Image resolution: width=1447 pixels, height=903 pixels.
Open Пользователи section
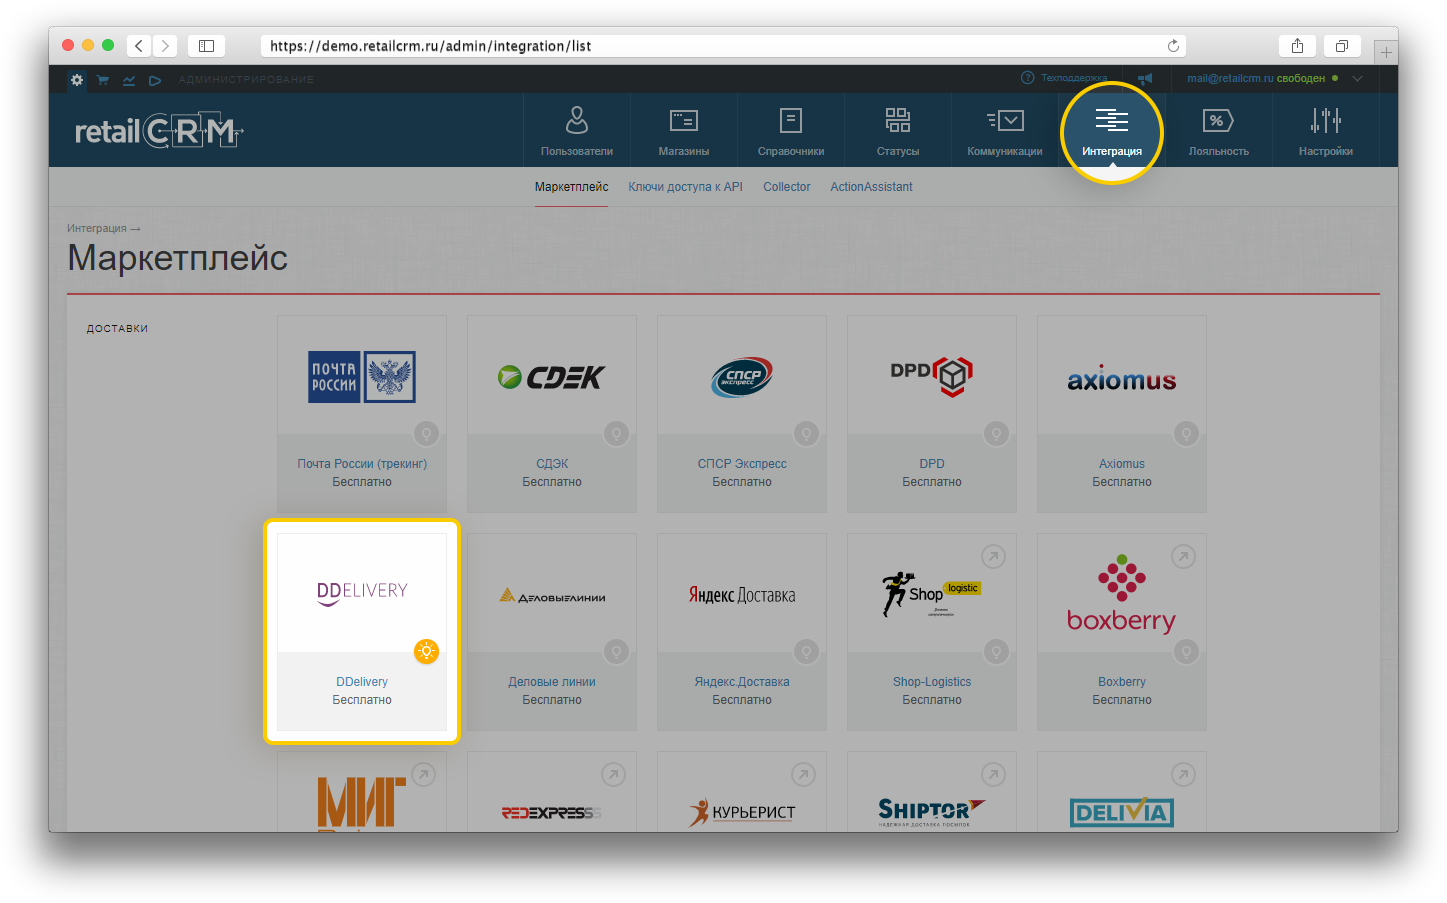(577, 131)
